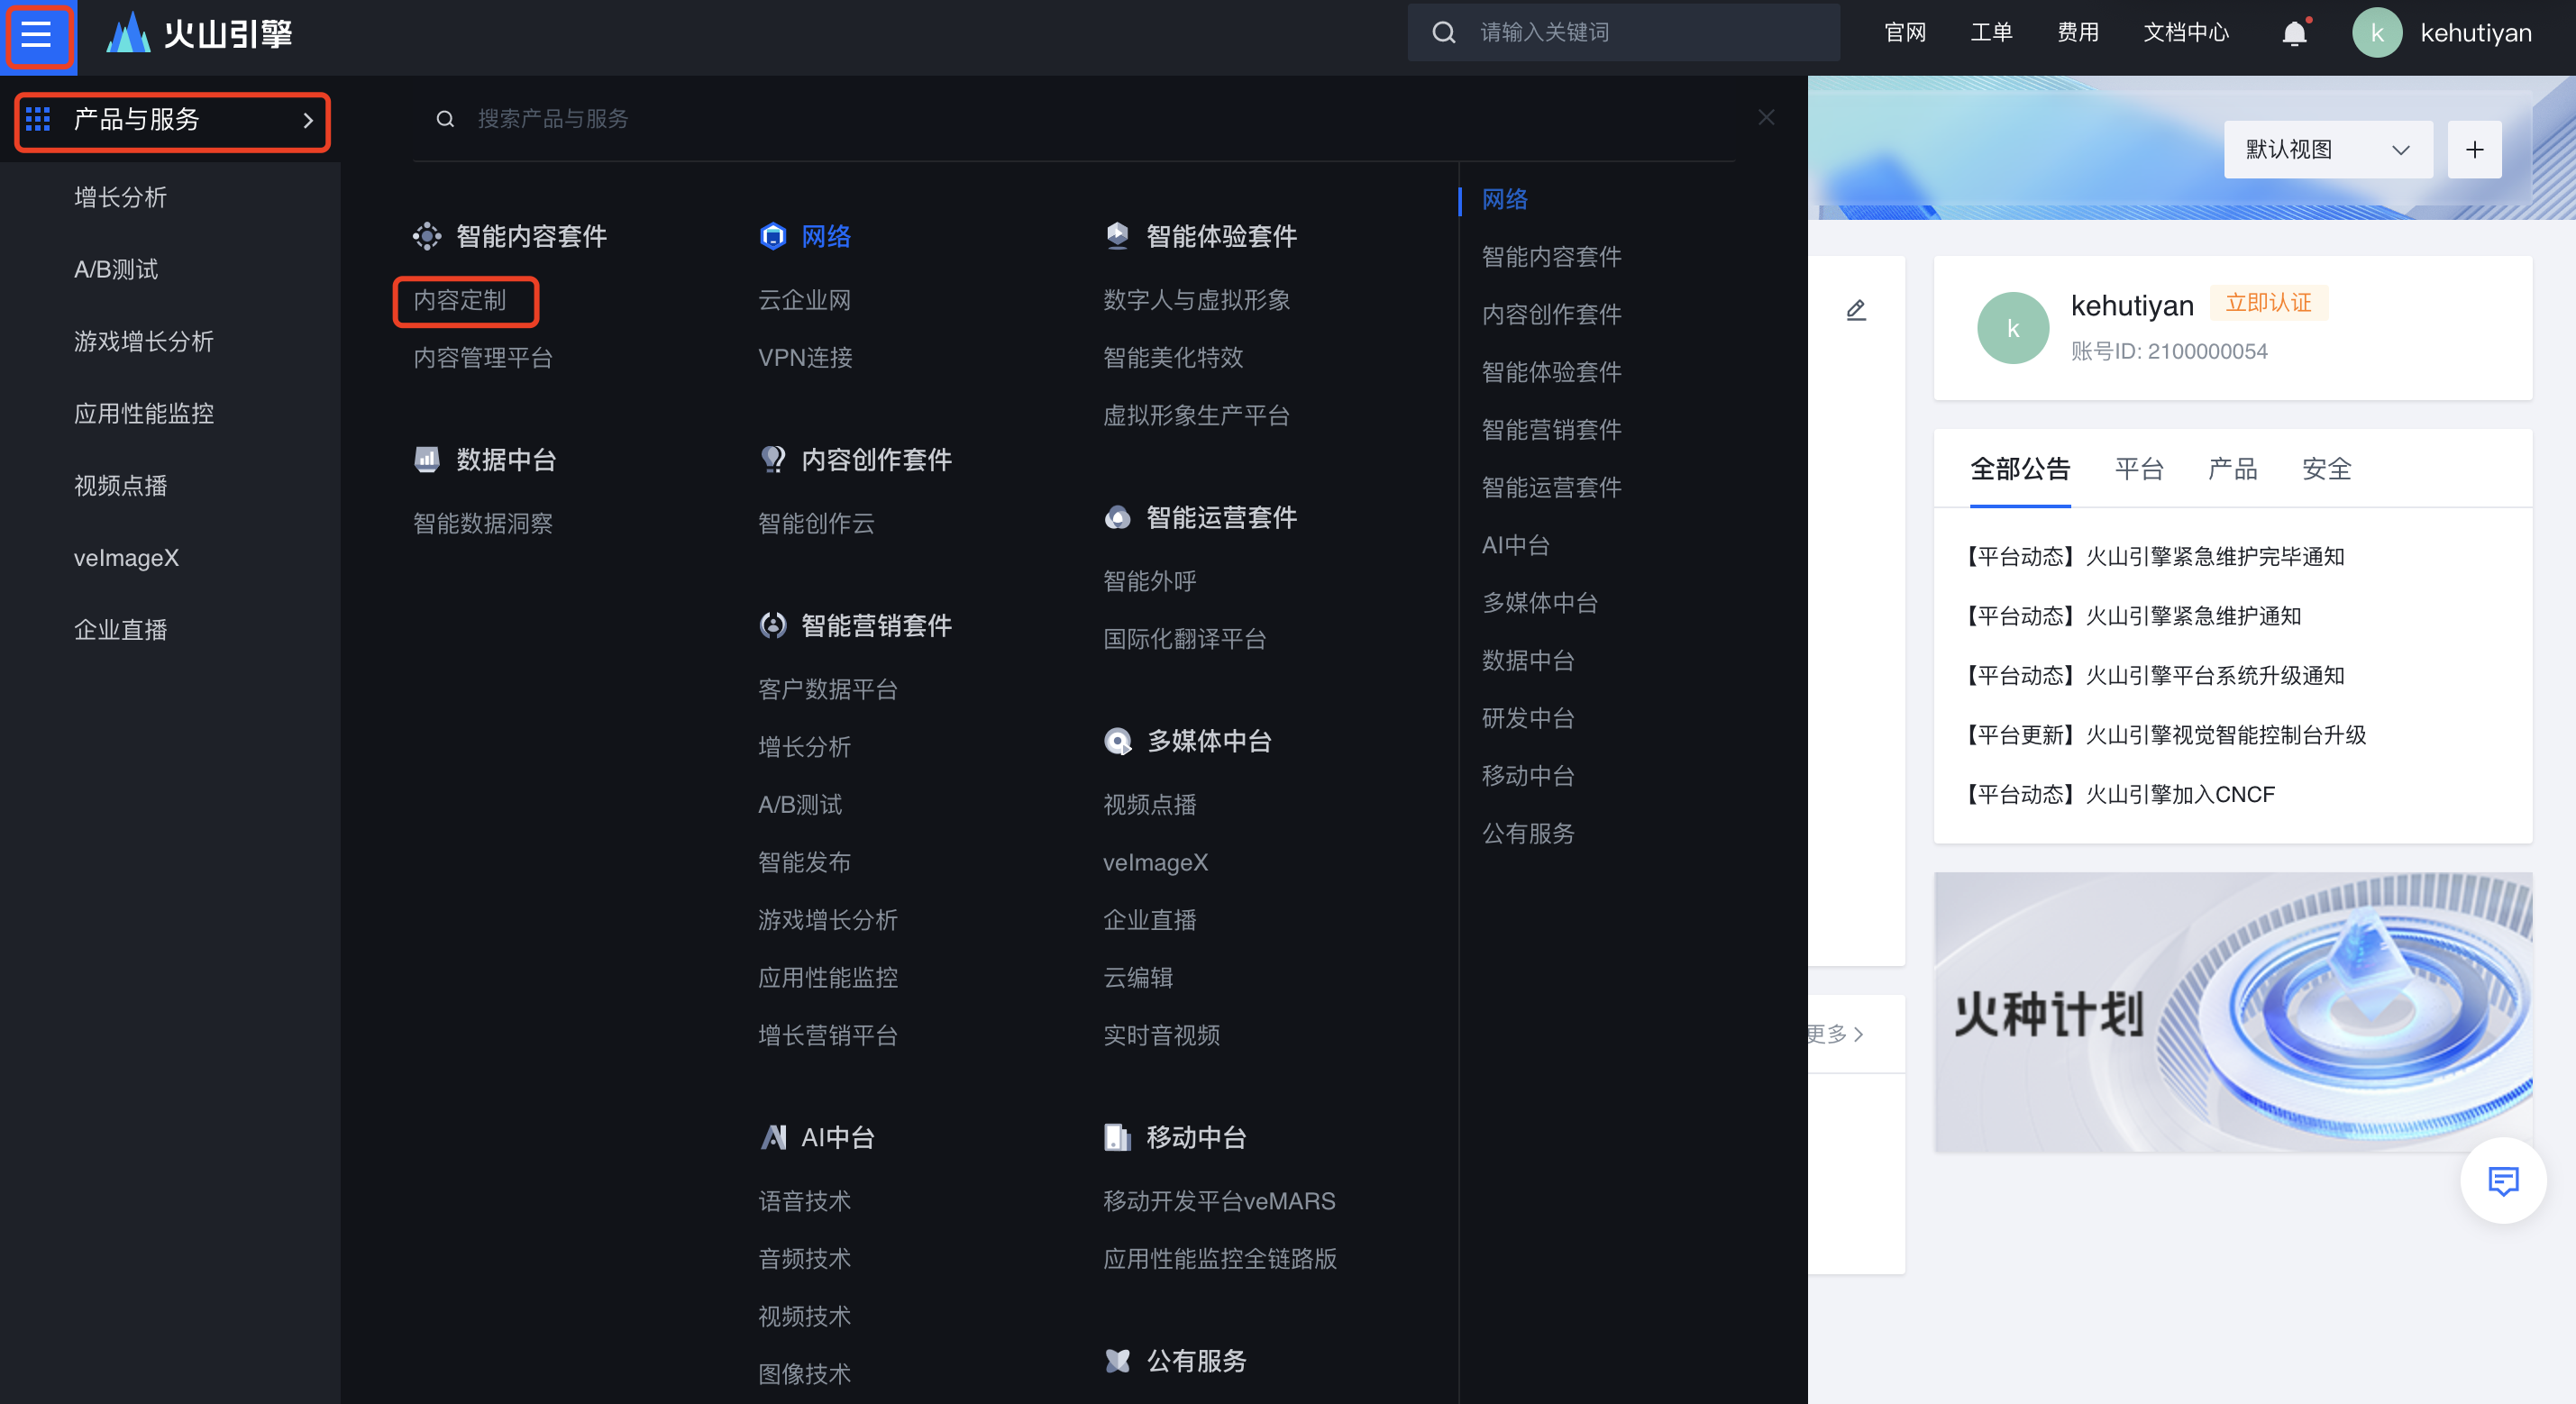Open 文档中心 in the top bar

pyautogui.click(x=2186, y=33)
